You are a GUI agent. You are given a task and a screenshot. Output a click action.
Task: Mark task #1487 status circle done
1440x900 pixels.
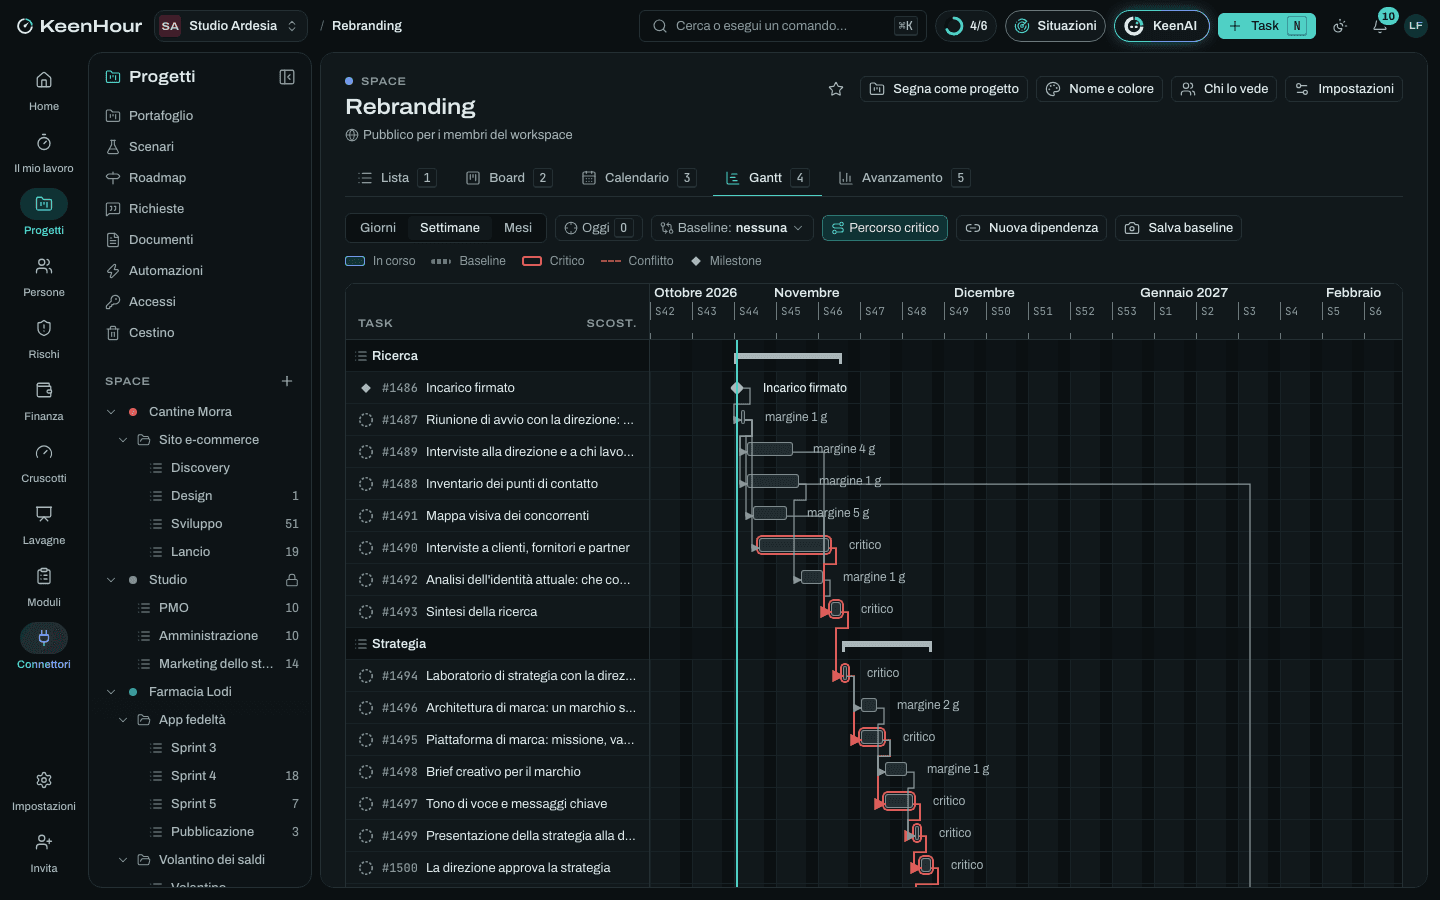point(366,420)
